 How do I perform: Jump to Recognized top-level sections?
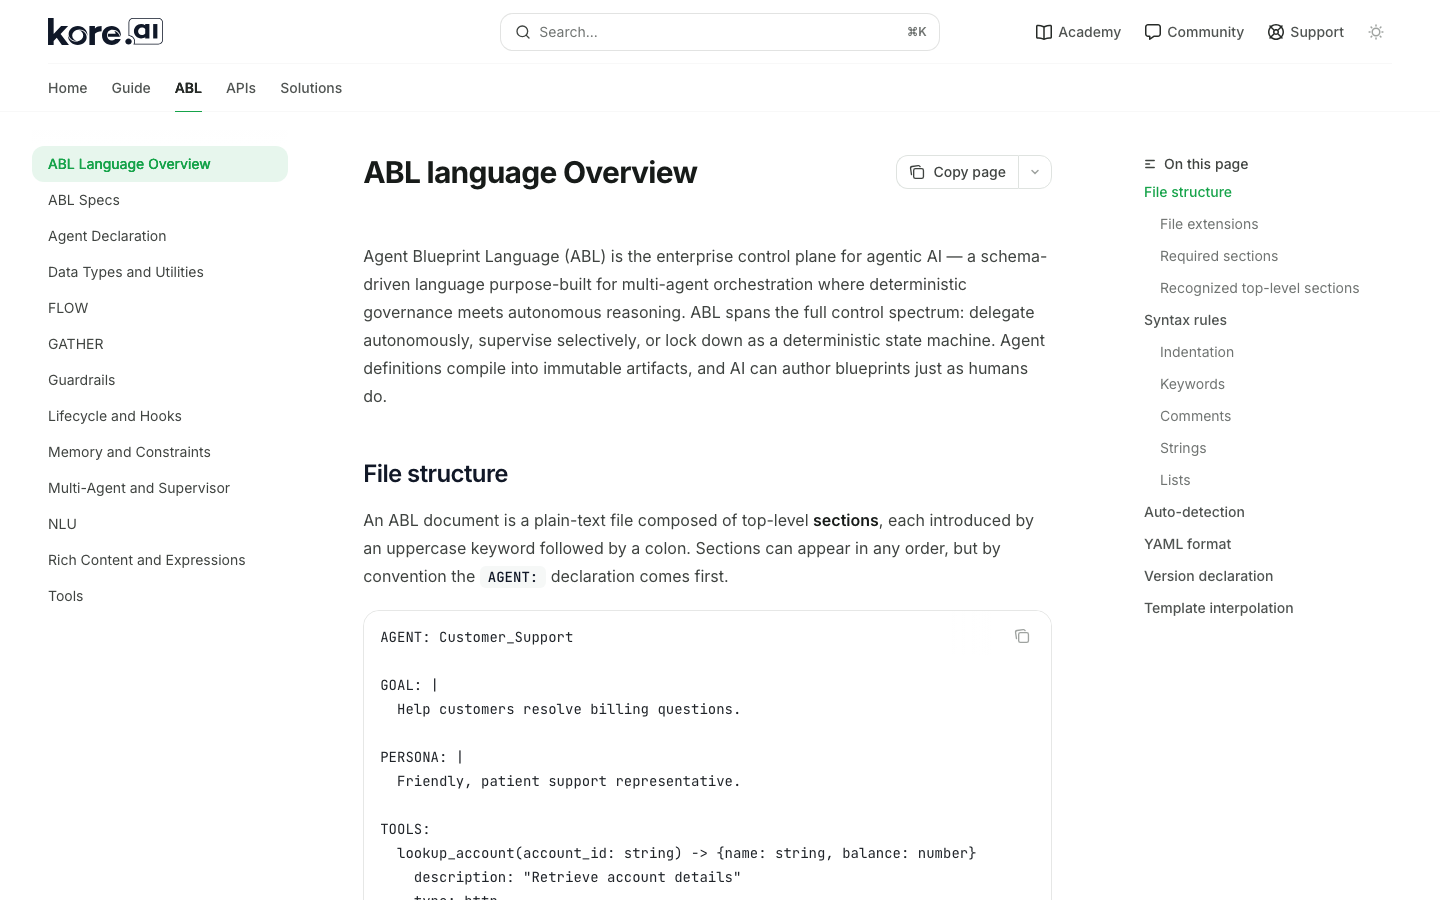[1259, 288]
